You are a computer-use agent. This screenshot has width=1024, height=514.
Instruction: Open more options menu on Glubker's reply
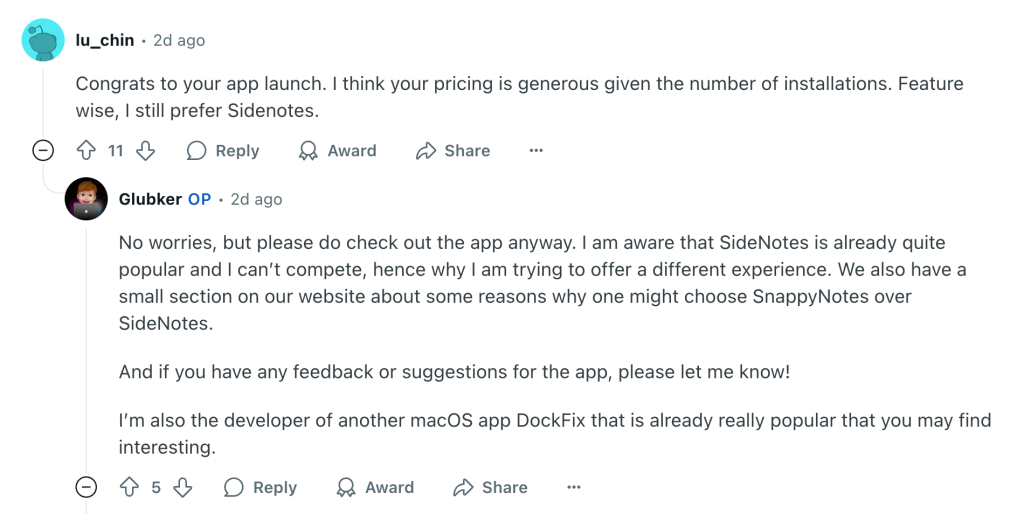pyautogui.click(x=574, y=487)
